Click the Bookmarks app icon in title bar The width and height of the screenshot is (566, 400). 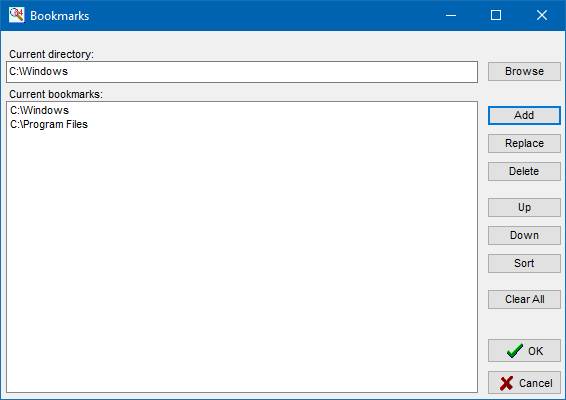pyautogui.click(x=16, y=15)
